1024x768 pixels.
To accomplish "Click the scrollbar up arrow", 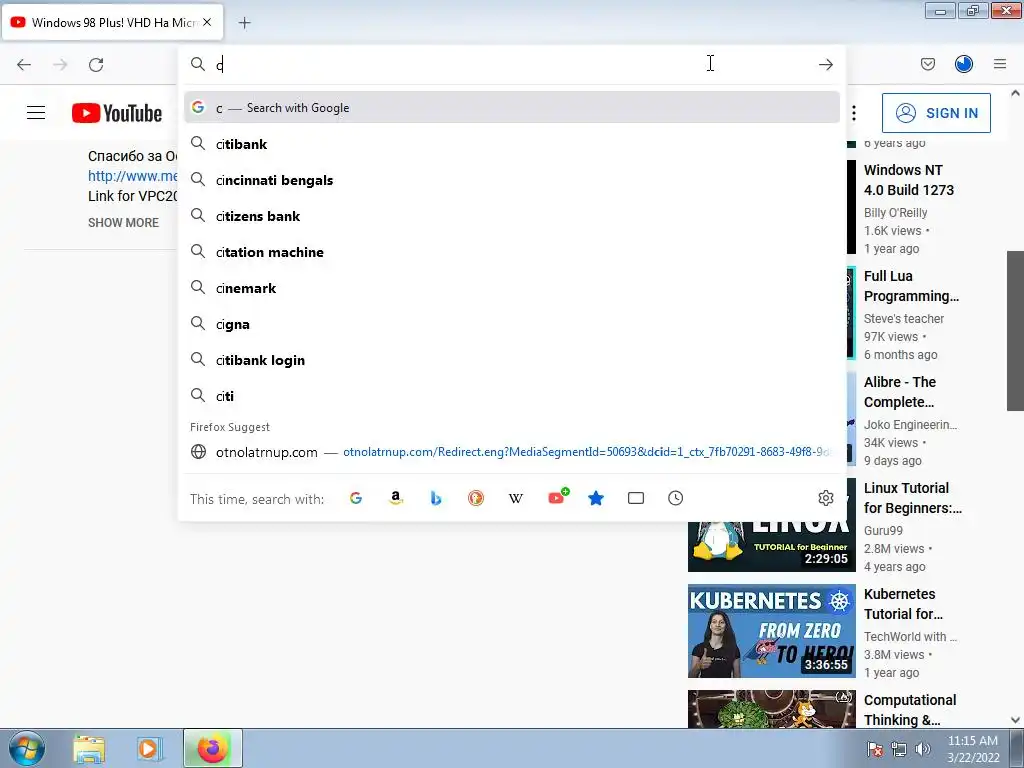I will [1015, 93].
